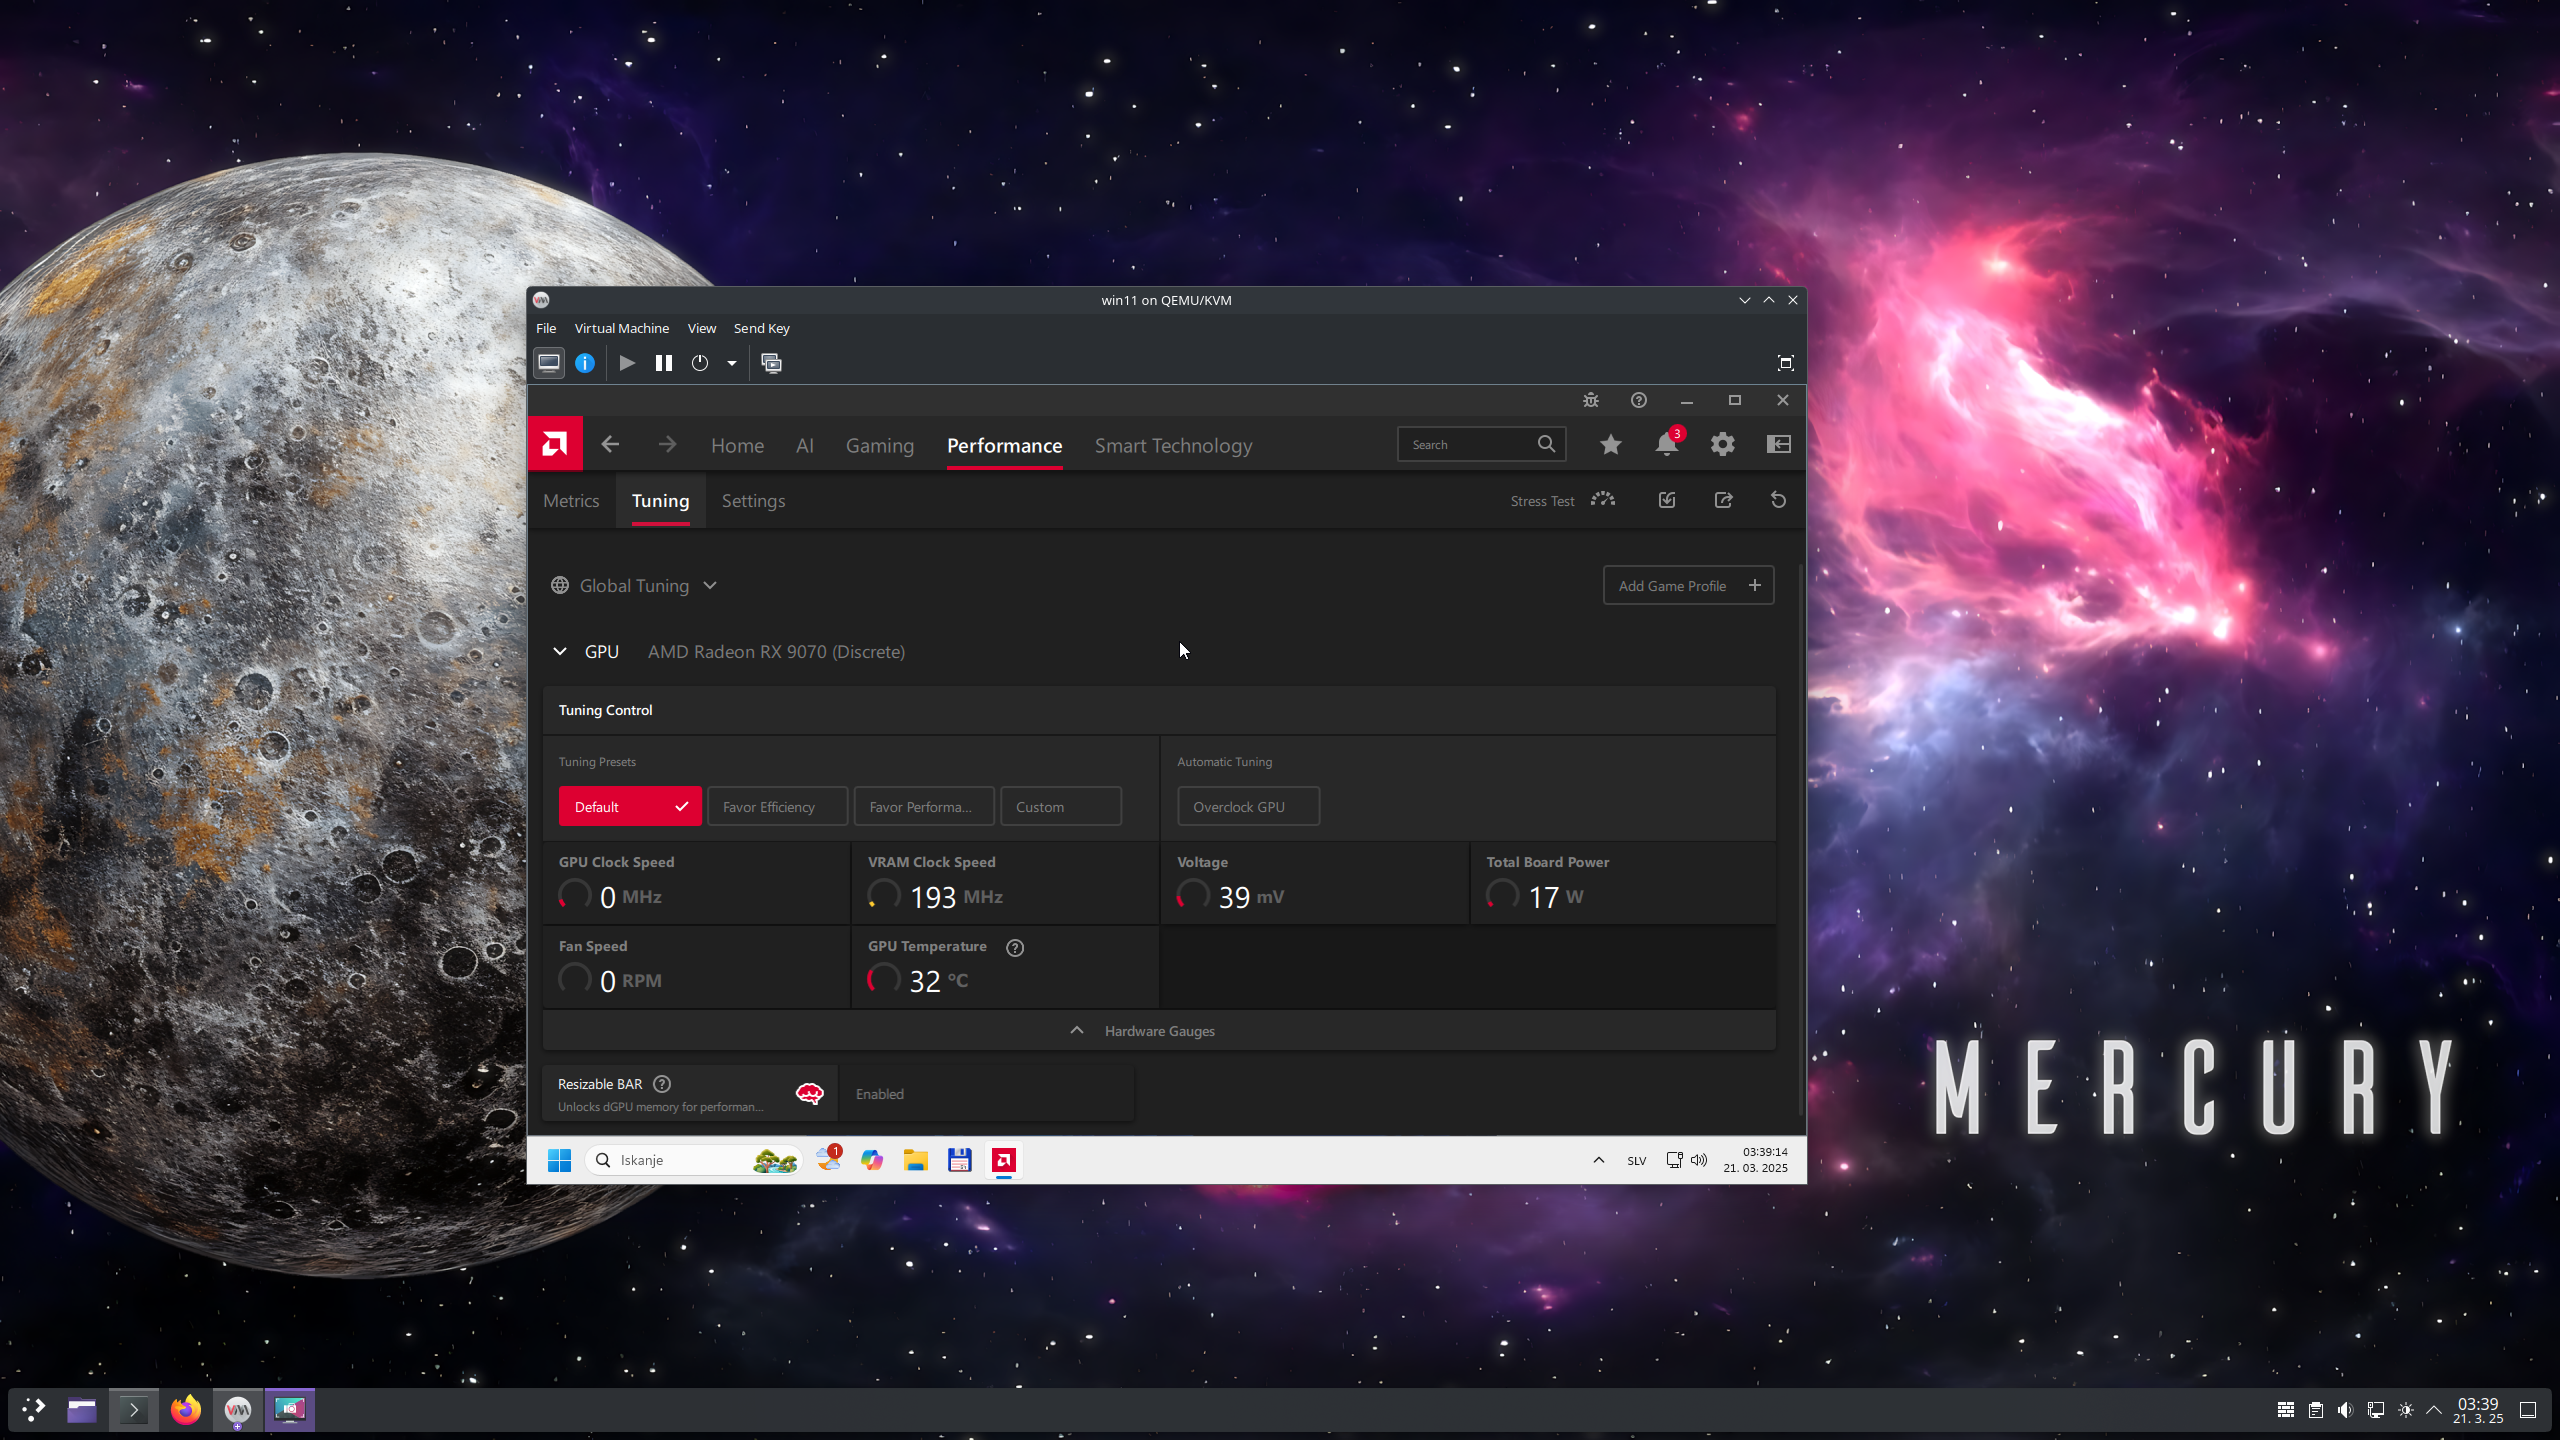
Task: Select Favor Efficiency preset
Action: click(777, 806)
